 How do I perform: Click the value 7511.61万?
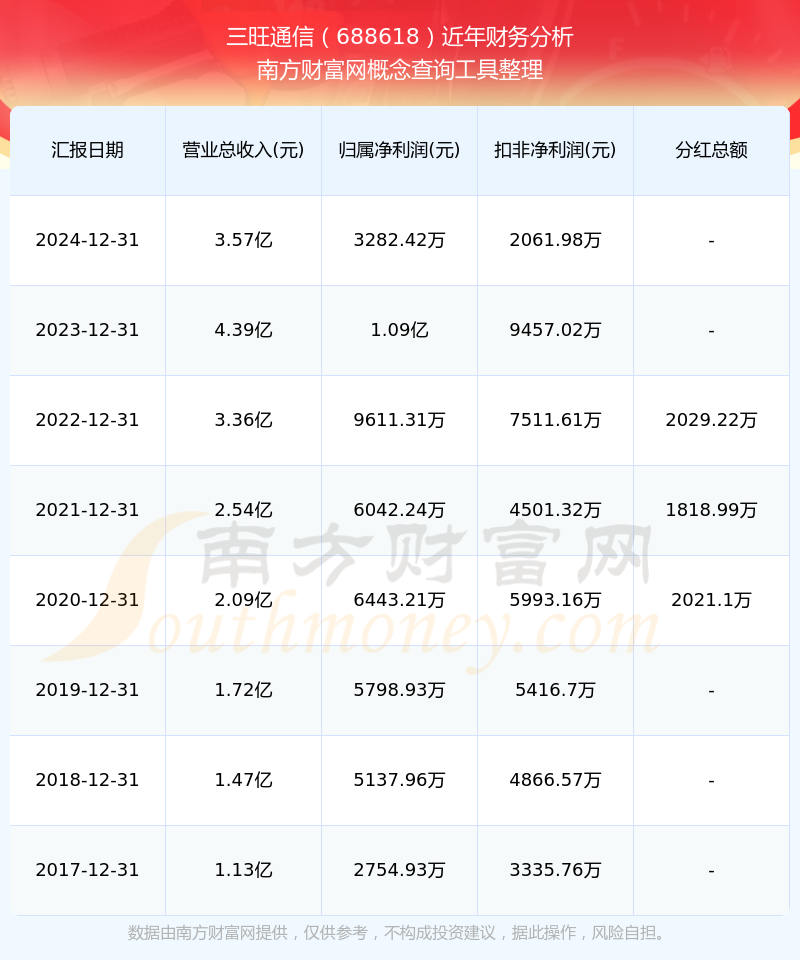pos(555,420)
